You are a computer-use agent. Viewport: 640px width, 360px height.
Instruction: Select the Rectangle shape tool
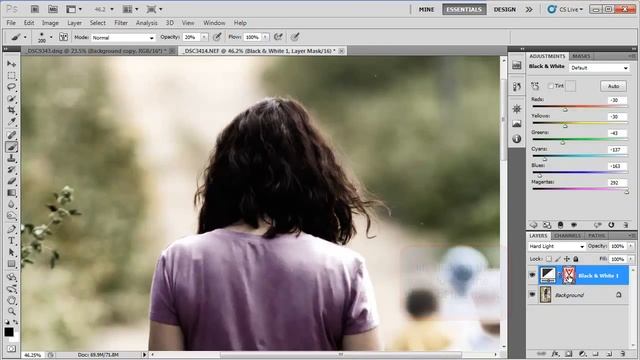11,264
